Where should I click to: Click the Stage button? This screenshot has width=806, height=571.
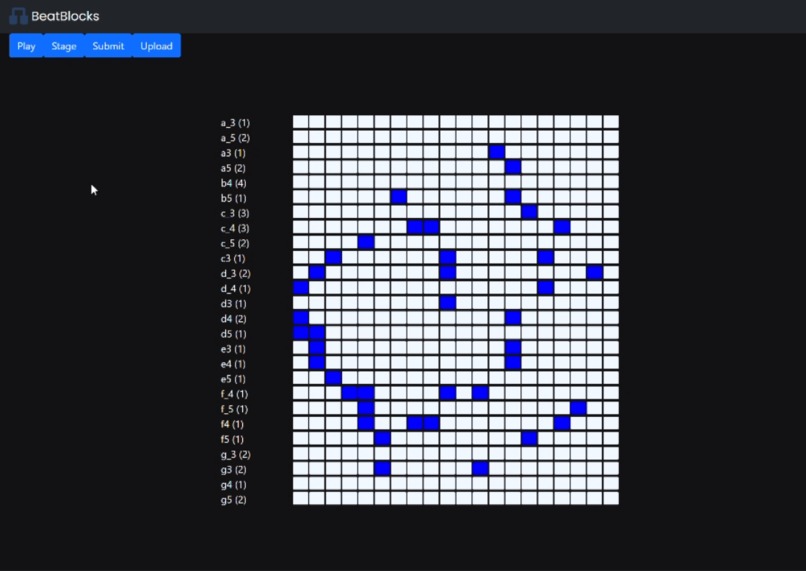coord(64,46)
